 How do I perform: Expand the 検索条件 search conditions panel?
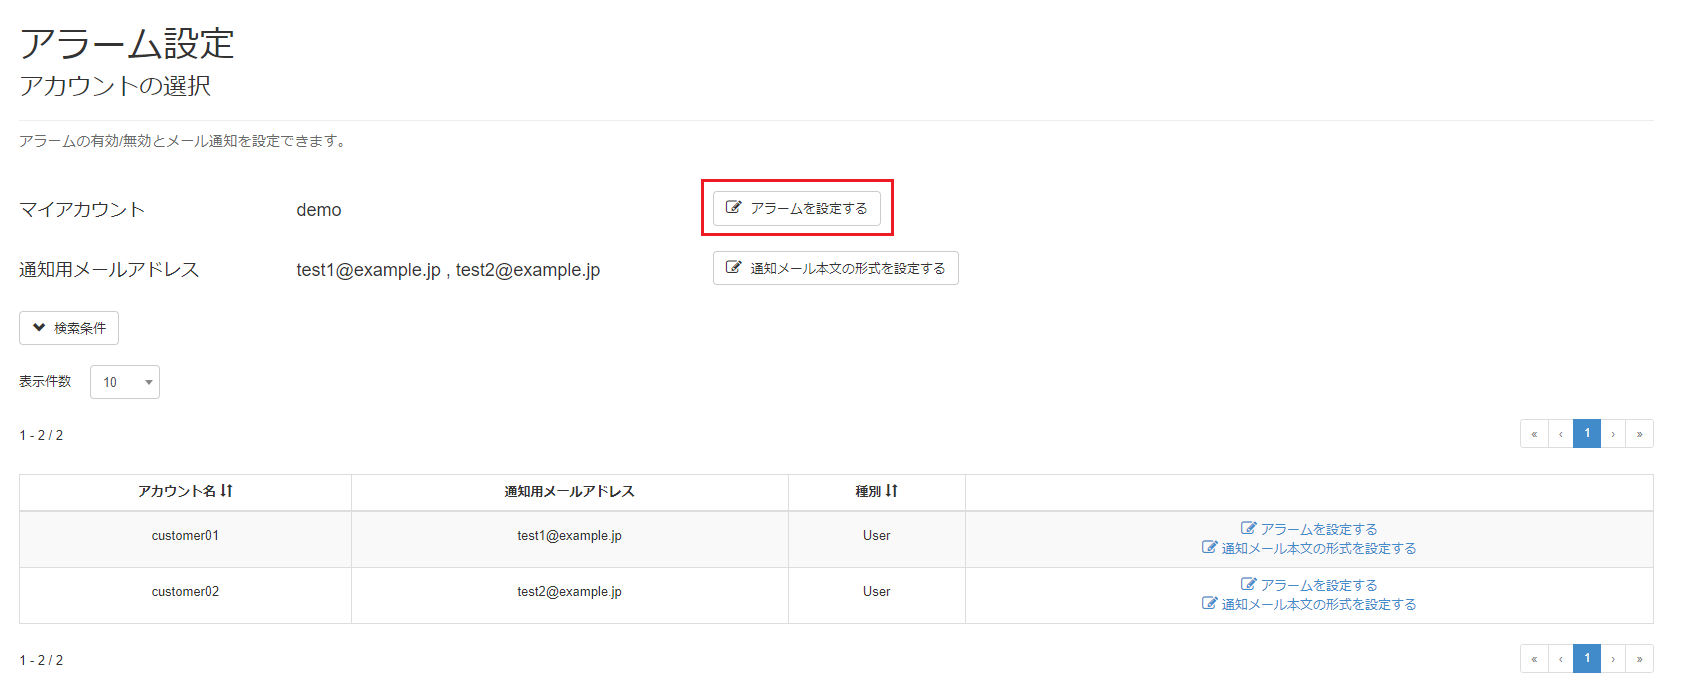(69, 328)
